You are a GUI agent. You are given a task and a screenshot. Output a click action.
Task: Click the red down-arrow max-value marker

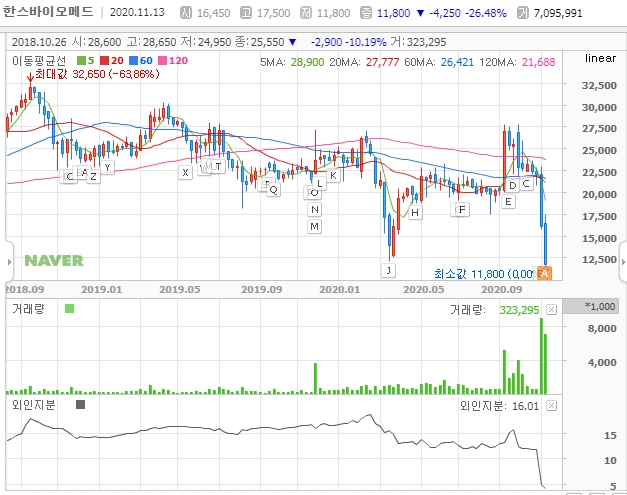pos(30,77)
